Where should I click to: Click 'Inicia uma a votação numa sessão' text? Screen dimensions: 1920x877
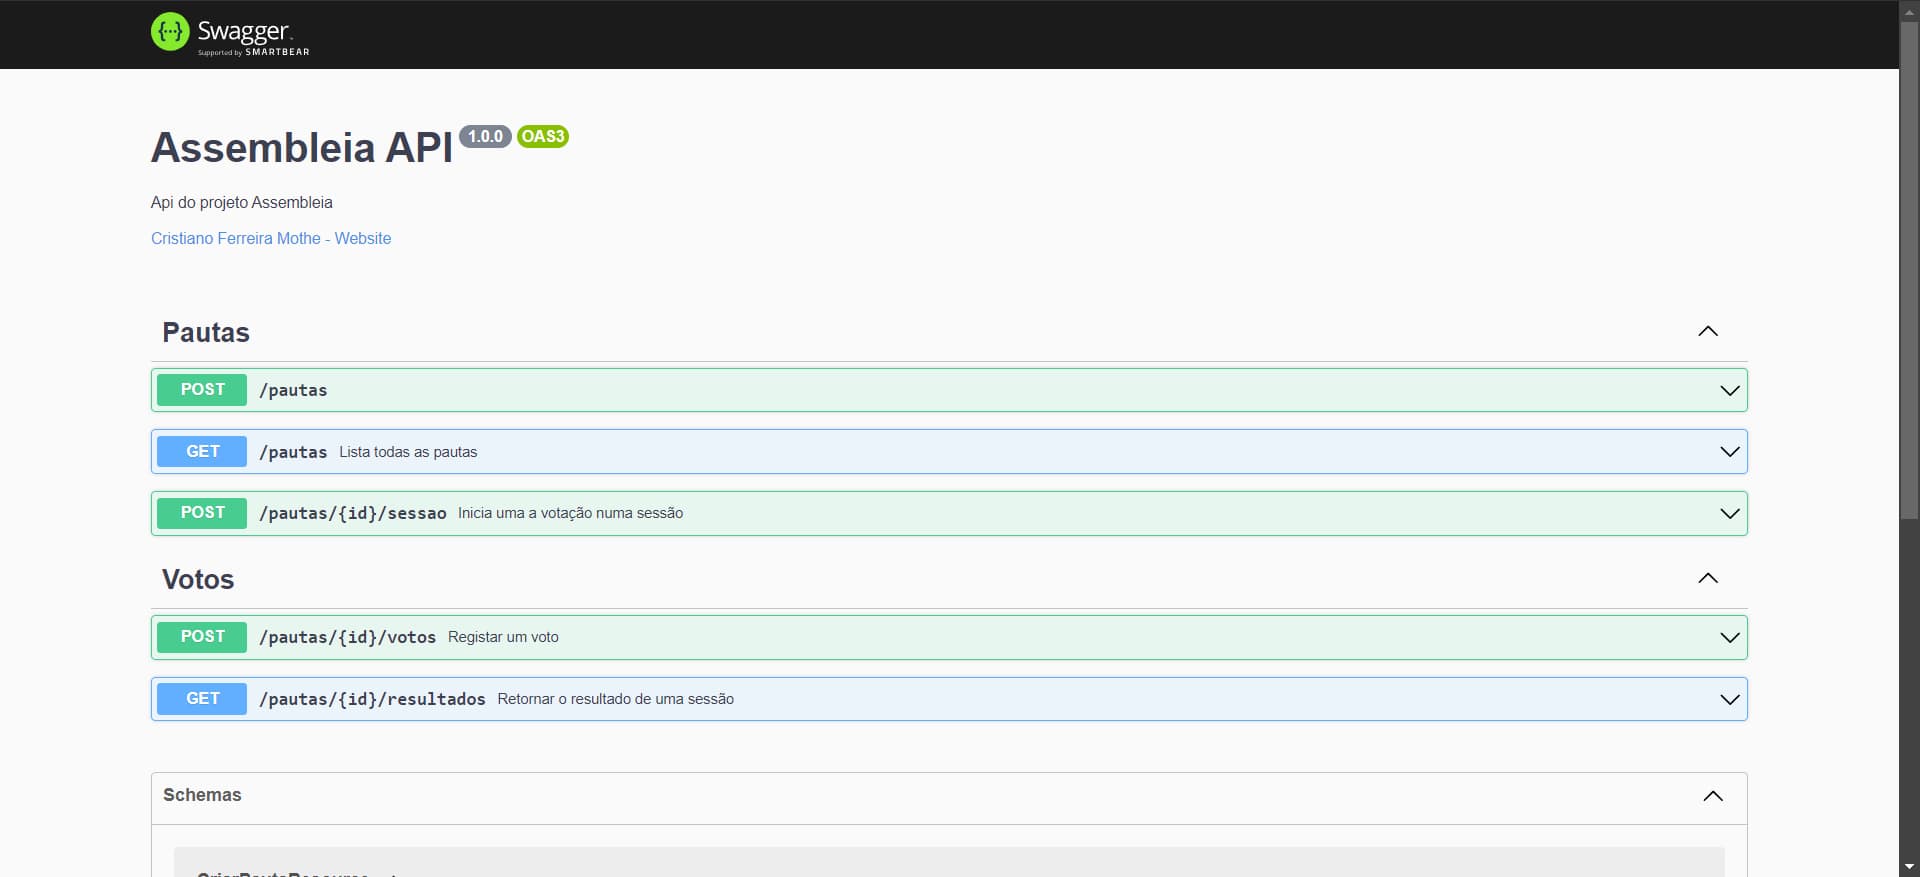[571, 513]
